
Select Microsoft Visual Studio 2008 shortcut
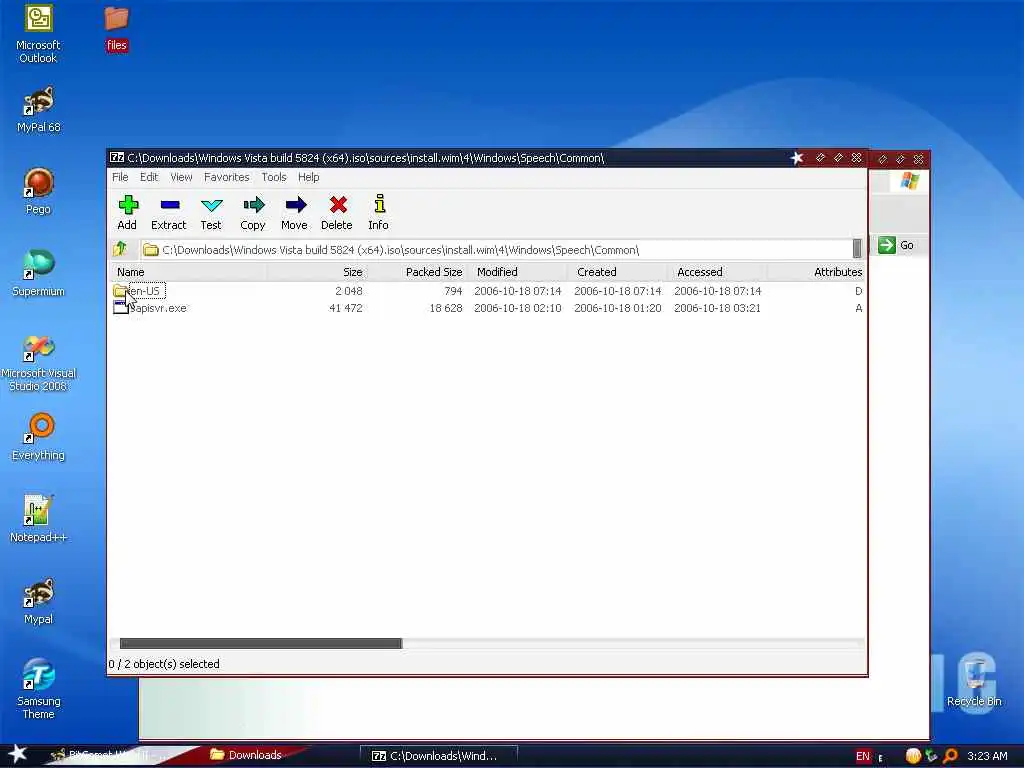pos(39,363)
